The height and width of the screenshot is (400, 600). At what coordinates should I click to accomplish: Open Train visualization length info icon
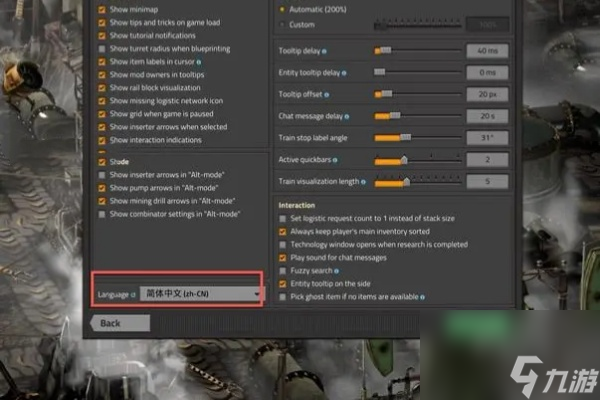[363, 182]
